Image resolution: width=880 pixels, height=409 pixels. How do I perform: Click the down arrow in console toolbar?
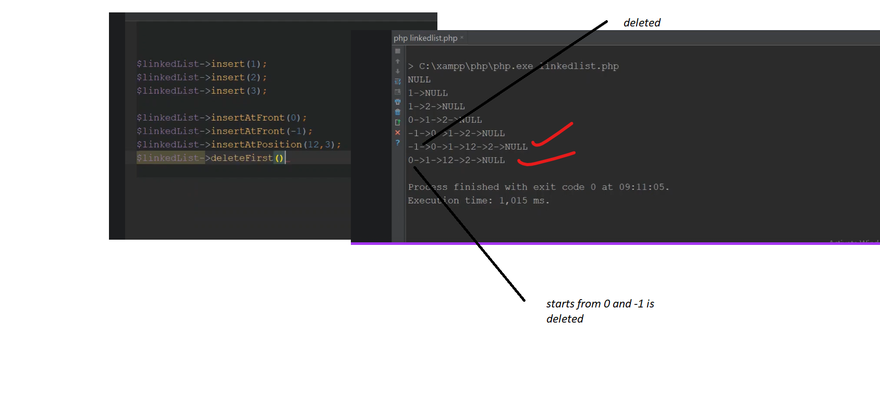[x=398, y=71]
